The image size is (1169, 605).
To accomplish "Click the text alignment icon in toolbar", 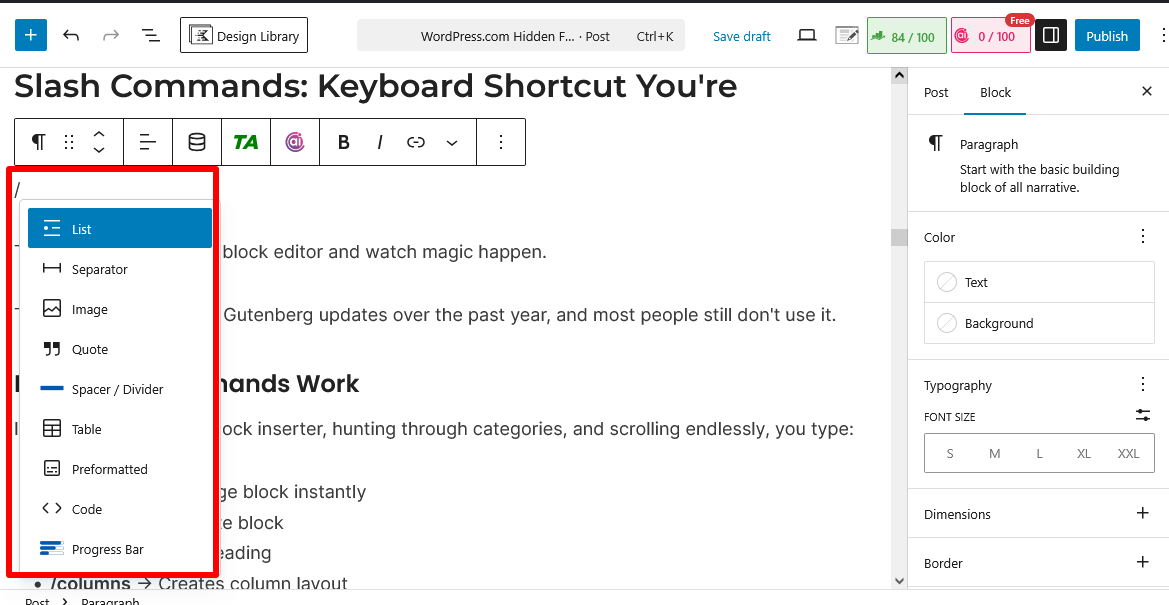I will click(147, 141).
